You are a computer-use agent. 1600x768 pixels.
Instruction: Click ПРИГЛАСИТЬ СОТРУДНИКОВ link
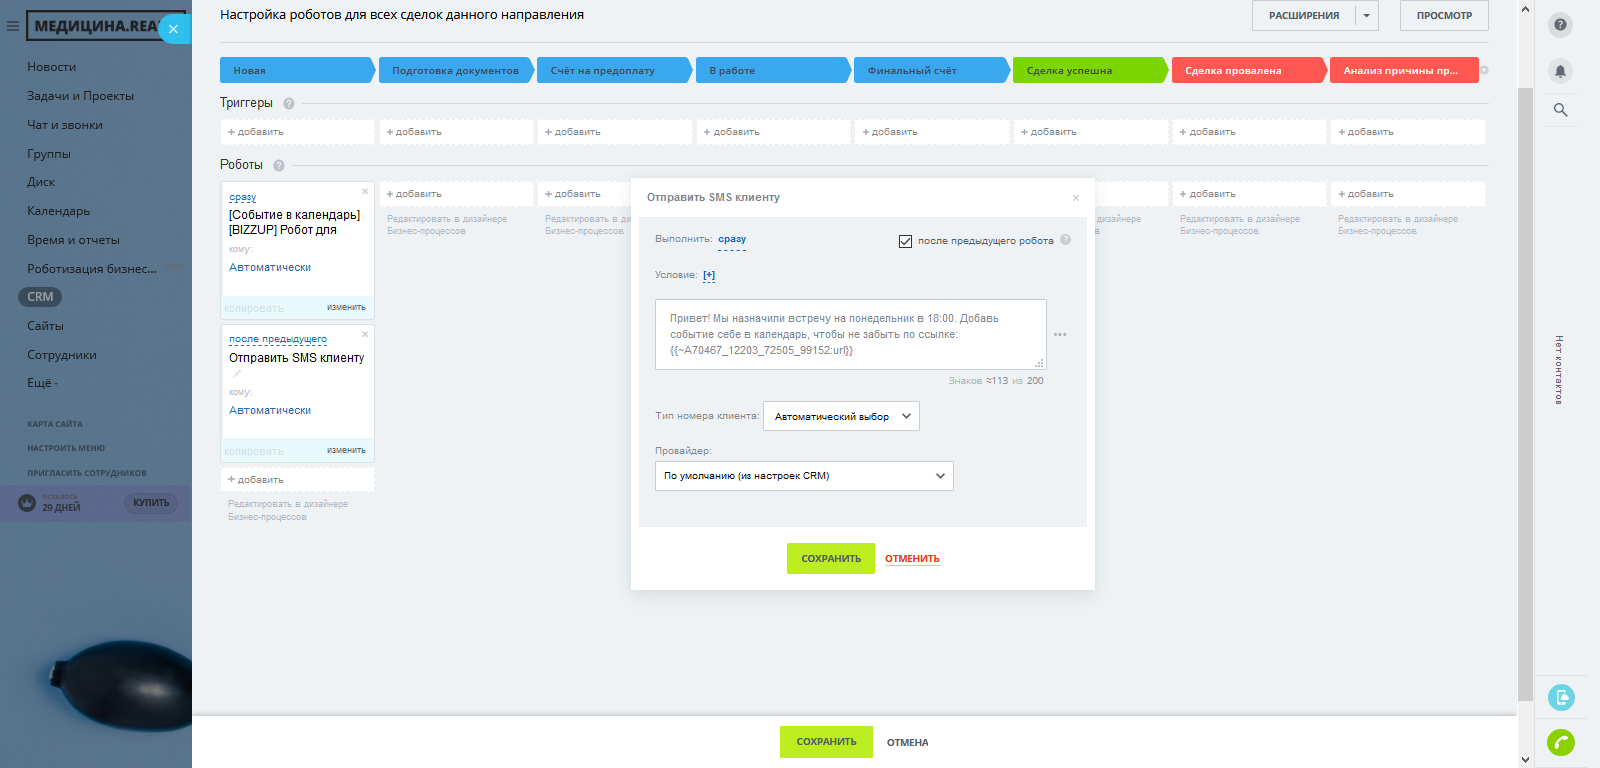(x=87, y=473)
